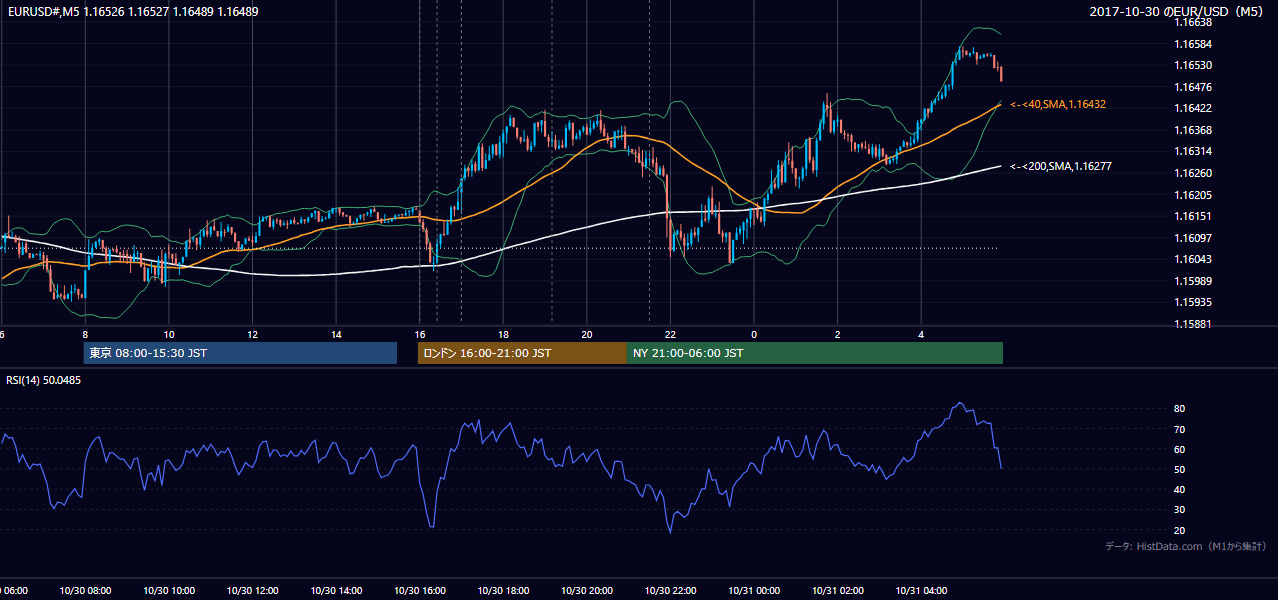Viewport: 1278px width, 600px height.
Task: Click price axis value 1.15935
Action: click(1194, 302)
